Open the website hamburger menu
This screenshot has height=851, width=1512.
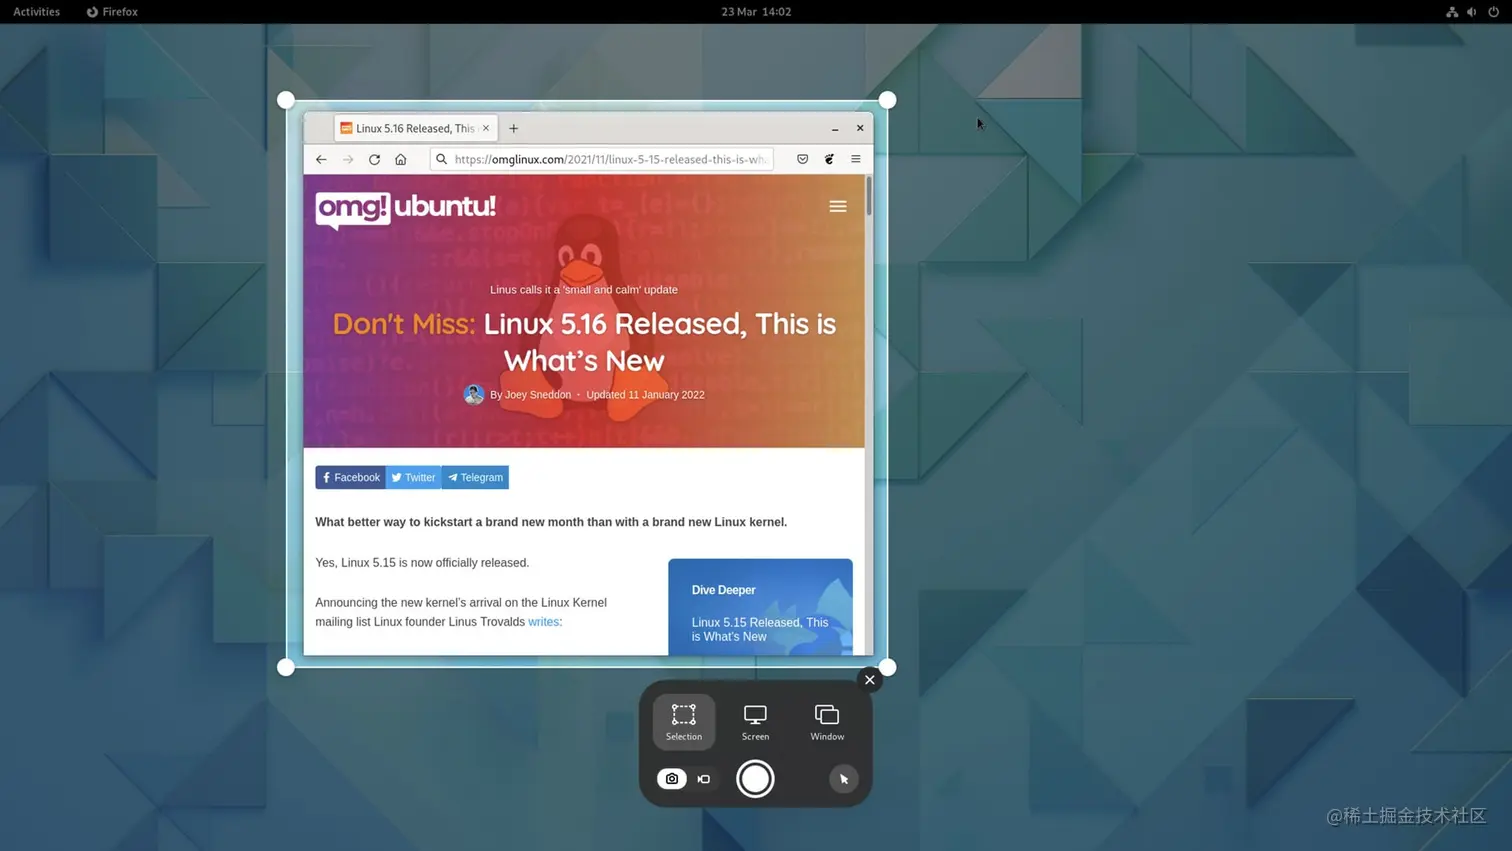pyautogui.click(x=838, y=206)
